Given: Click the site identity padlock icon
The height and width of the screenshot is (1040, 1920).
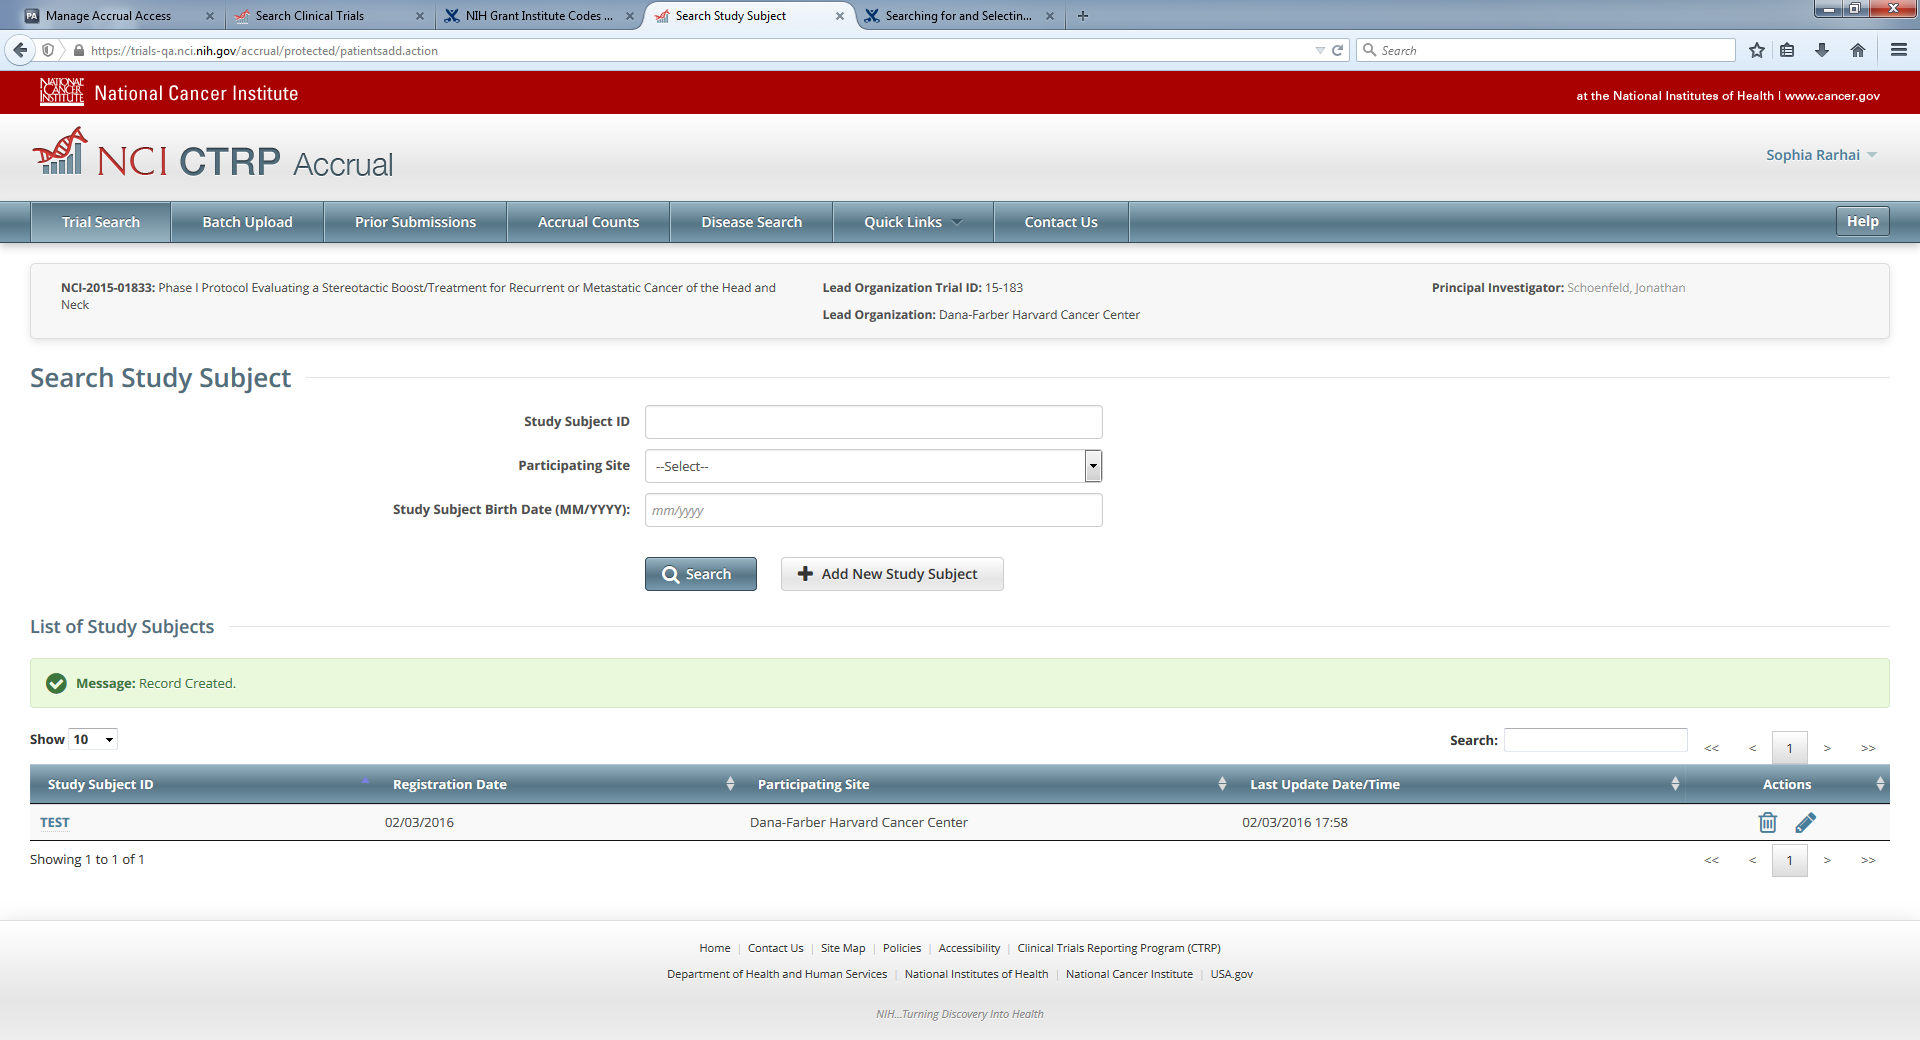Looking at the screenshot, I should pos(79,50).
